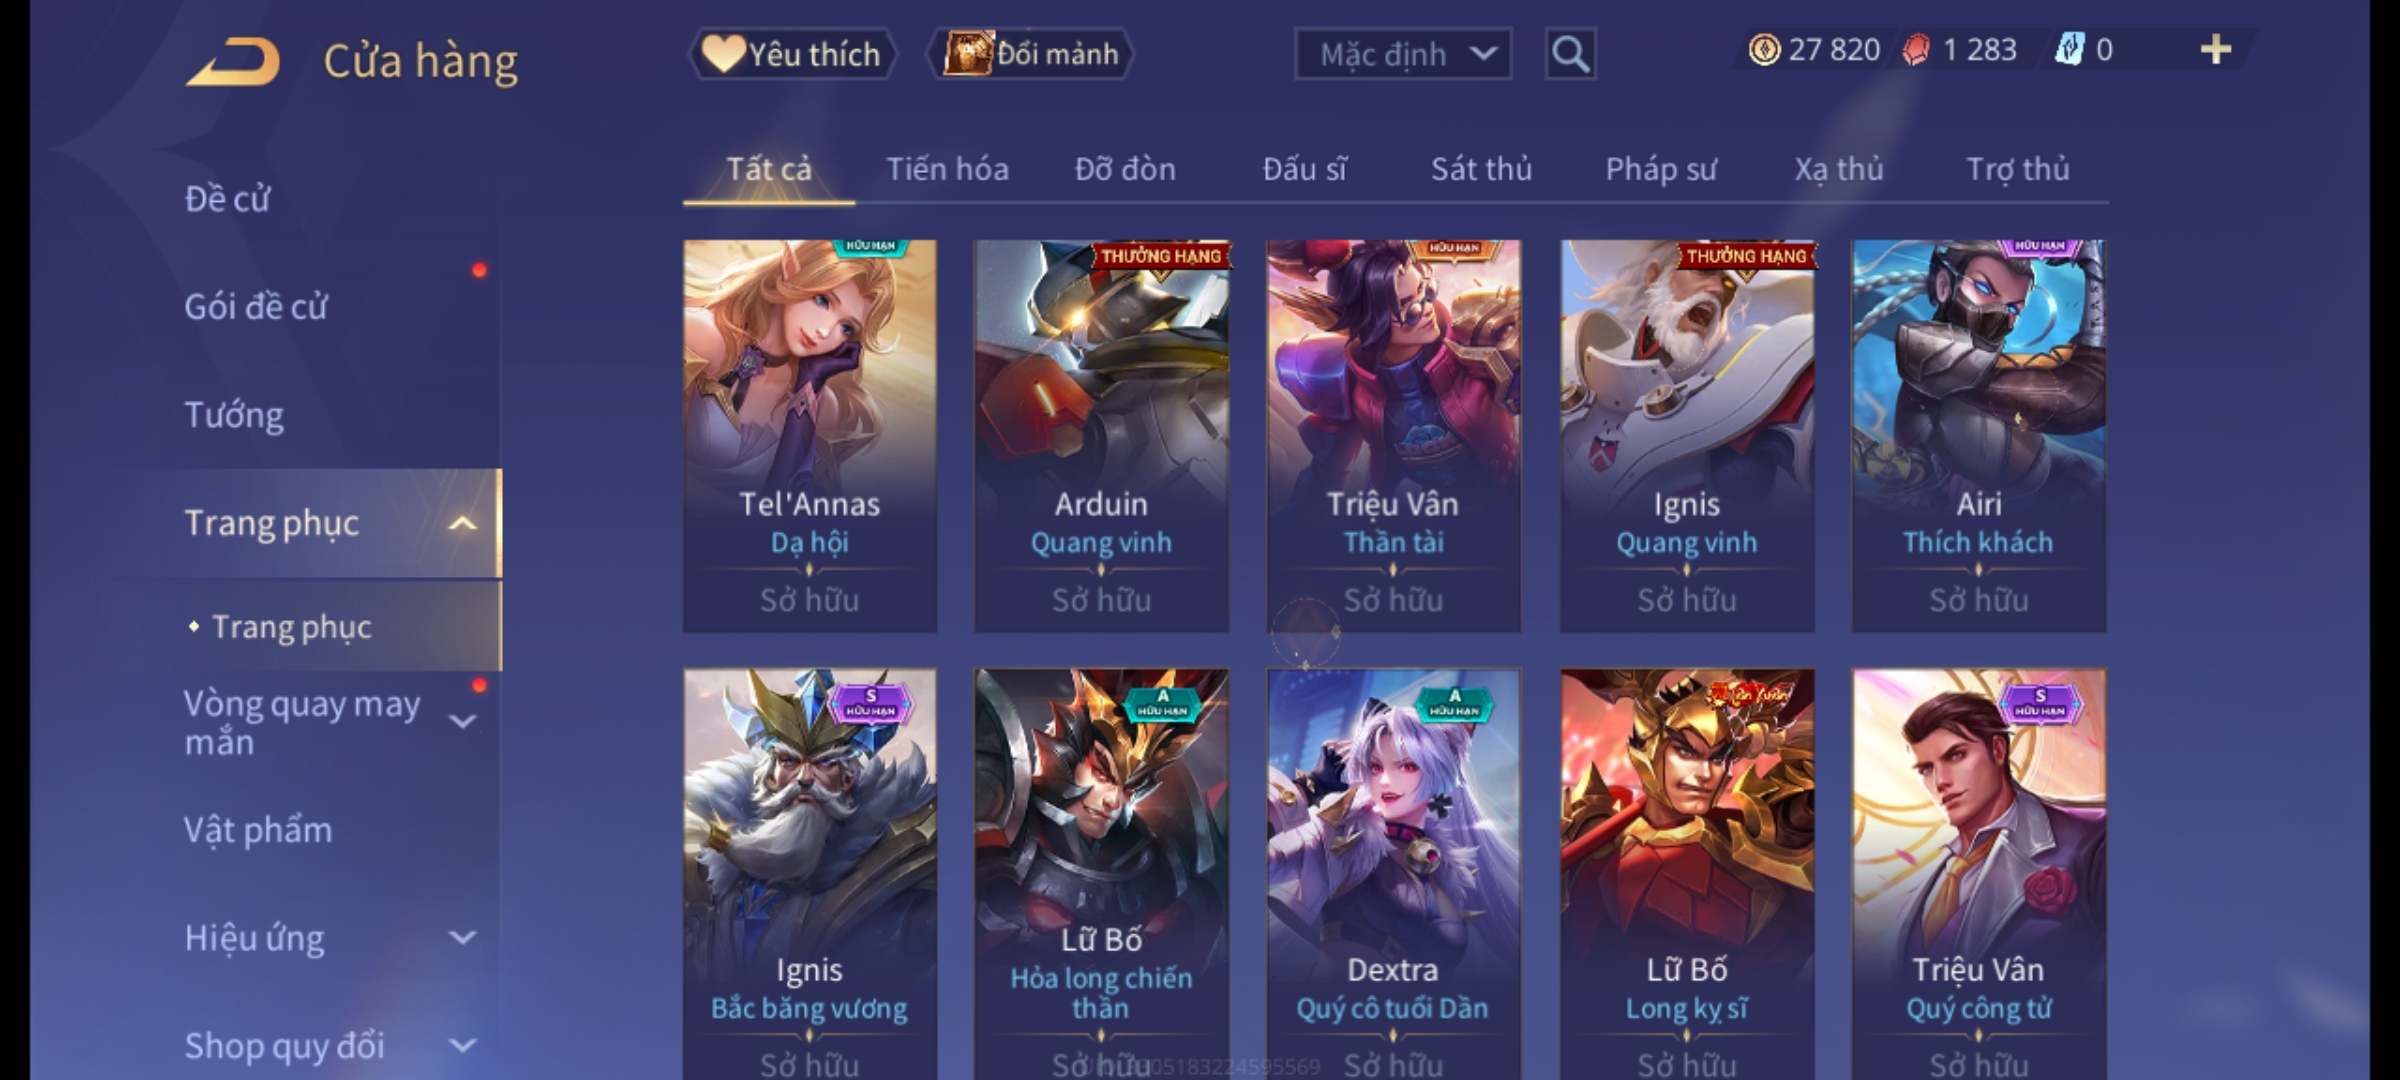
Task: Open the Mặc định sort dropdown
Action: pos(1402,54)
